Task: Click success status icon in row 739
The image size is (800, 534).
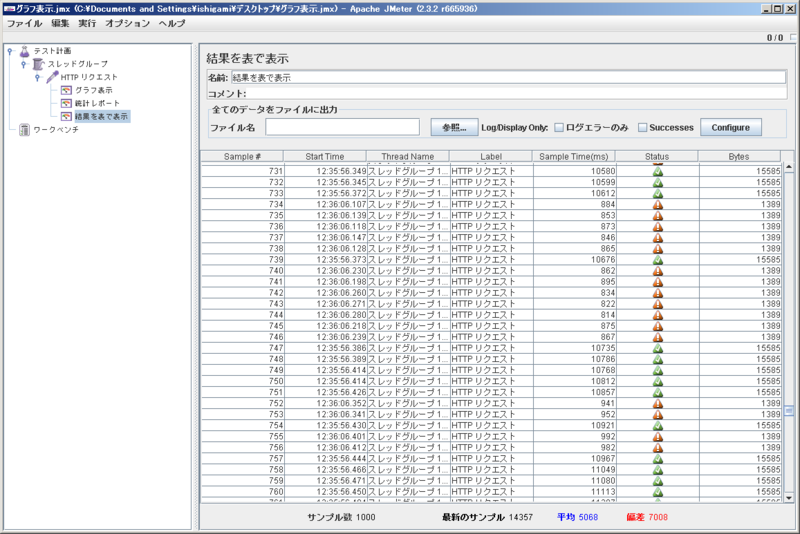Action: pos(658,260)
